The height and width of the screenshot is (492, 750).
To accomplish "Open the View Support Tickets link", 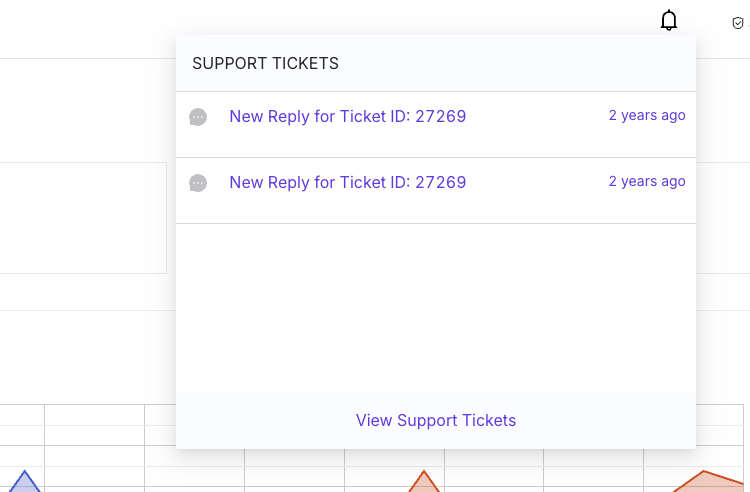I will pos(436,420).
